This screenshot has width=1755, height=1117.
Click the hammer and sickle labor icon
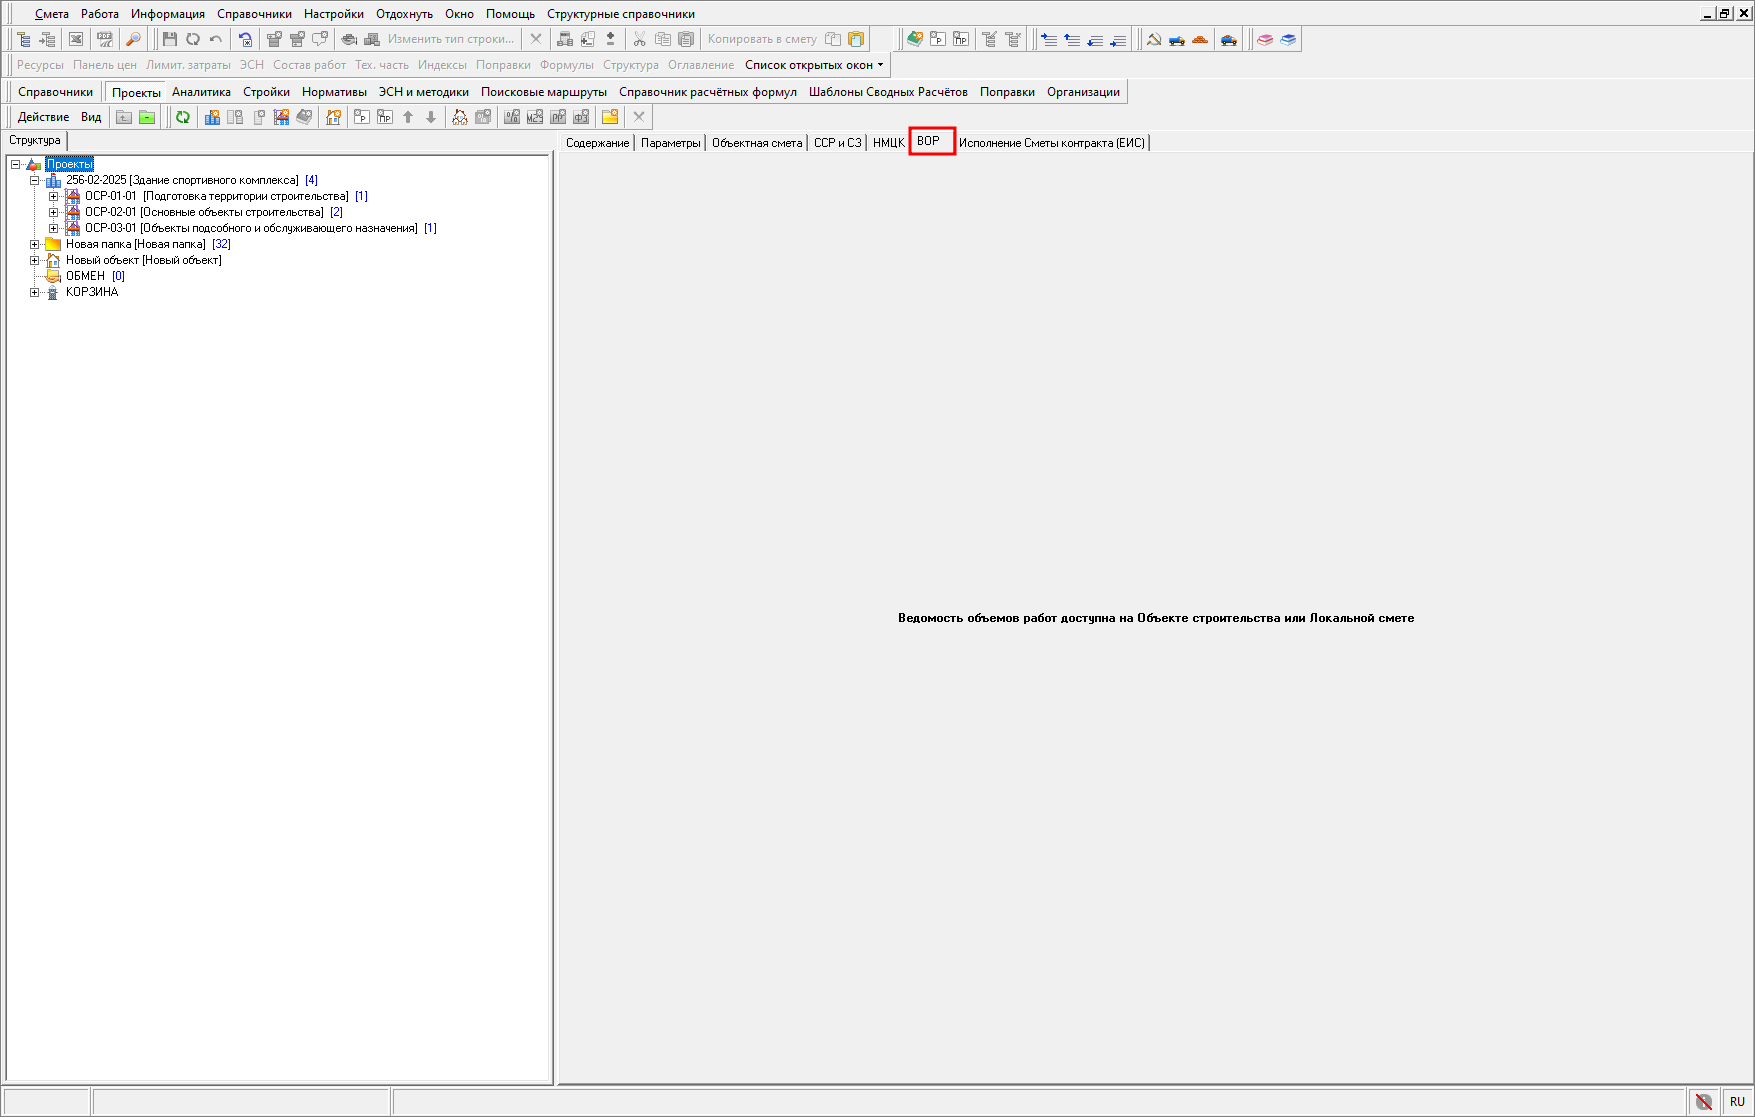(1154, 39)
